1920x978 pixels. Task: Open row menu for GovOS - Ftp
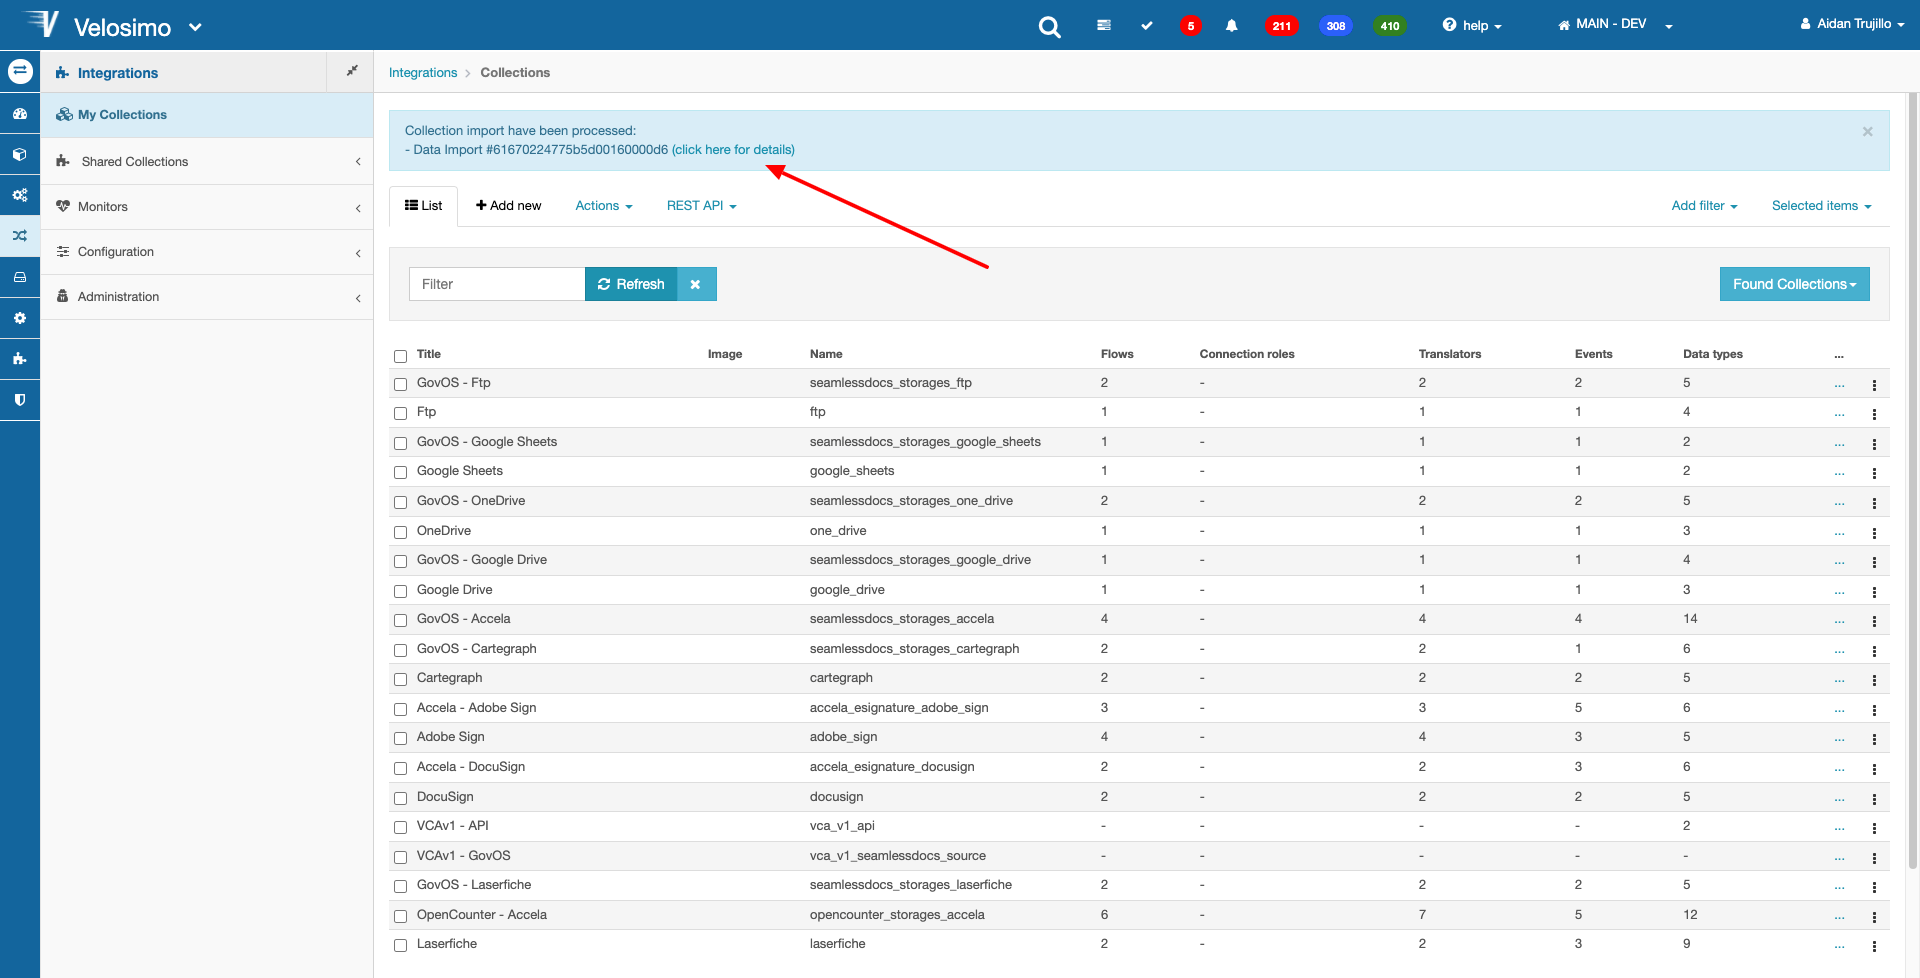(x=1874, y=384)
